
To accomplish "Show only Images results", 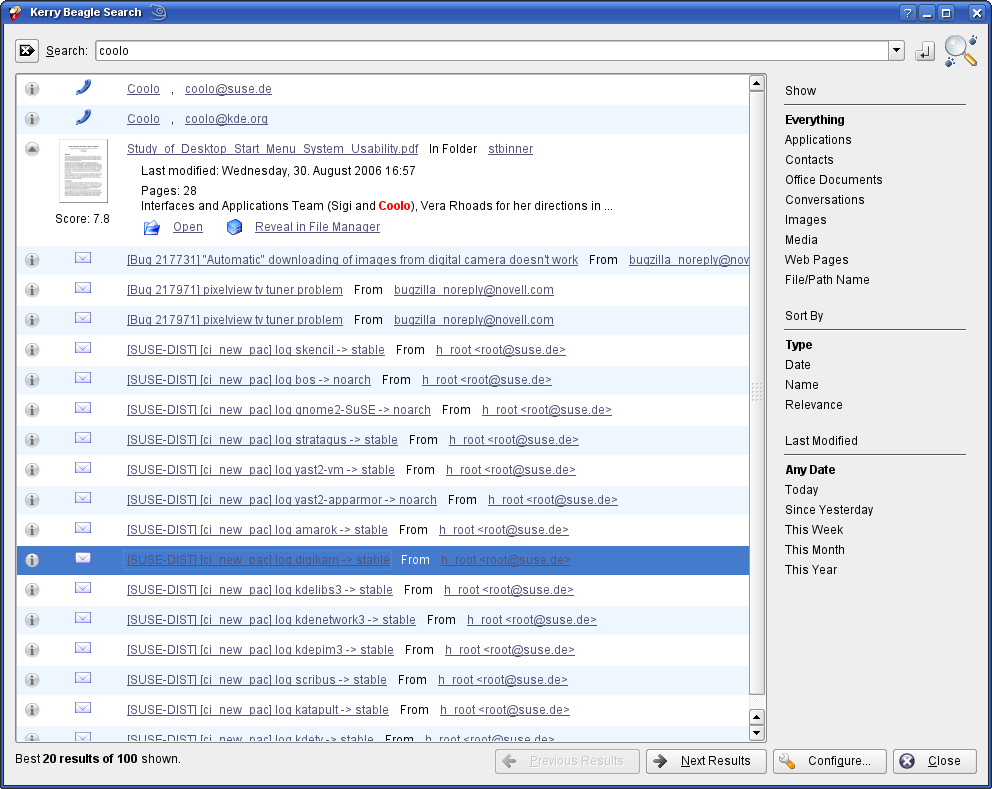I will pyautogui.click(x=805, y=220).
